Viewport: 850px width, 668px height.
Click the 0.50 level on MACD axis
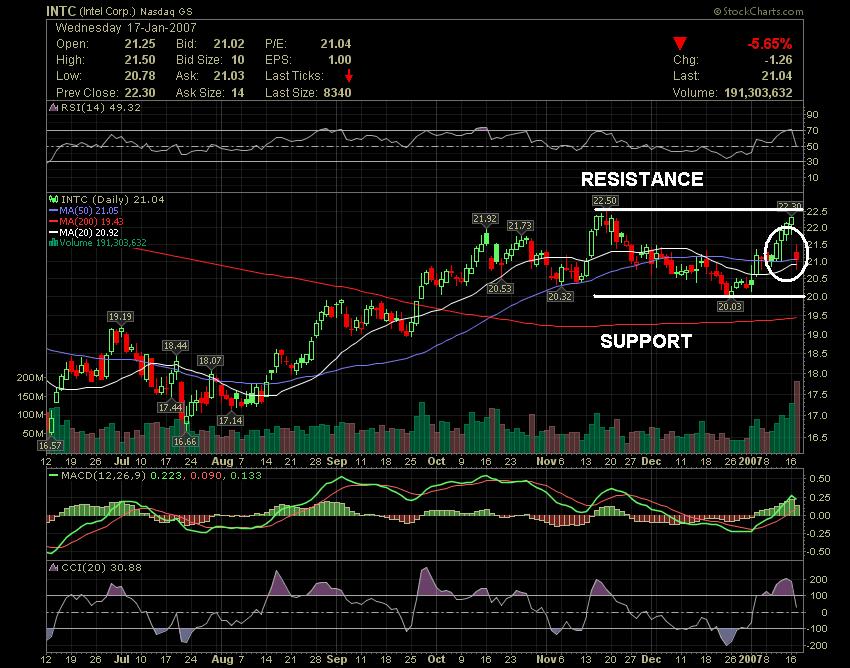pyautogui.click(x=819, y=479)
